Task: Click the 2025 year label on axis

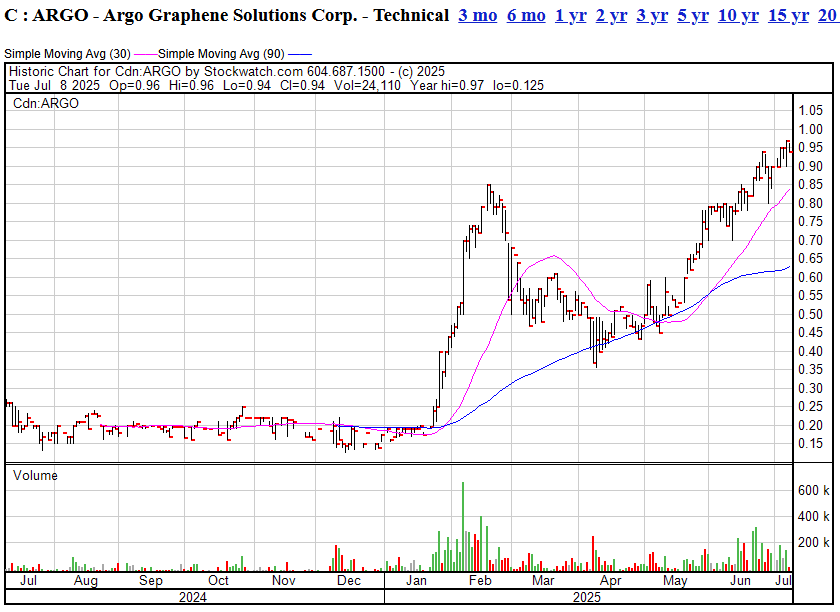Action: tap(587, 598)
